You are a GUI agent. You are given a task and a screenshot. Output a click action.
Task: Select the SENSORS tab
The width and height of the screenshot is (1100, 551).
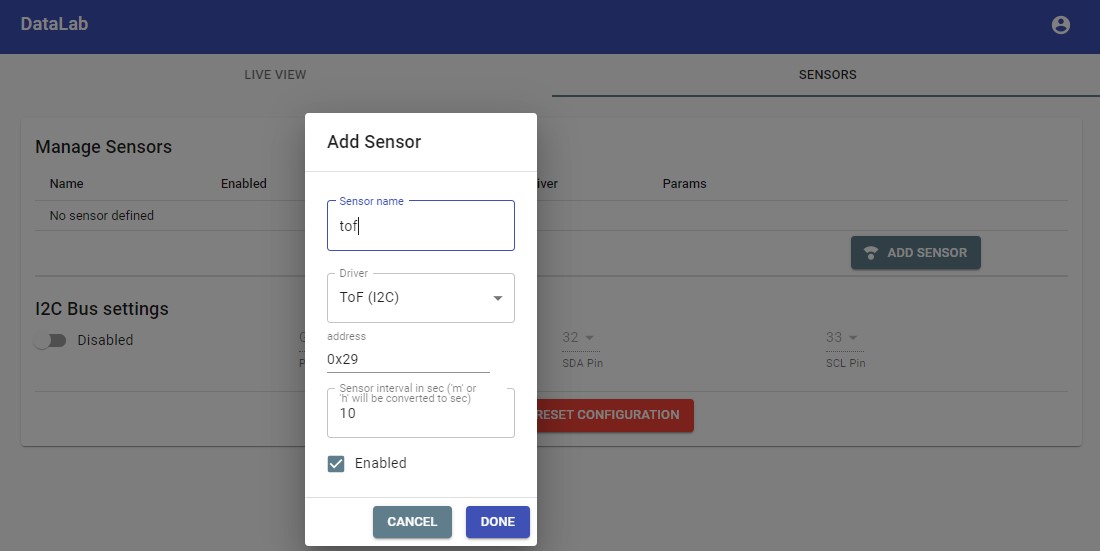pyautogui.click(x=826, y=75)
